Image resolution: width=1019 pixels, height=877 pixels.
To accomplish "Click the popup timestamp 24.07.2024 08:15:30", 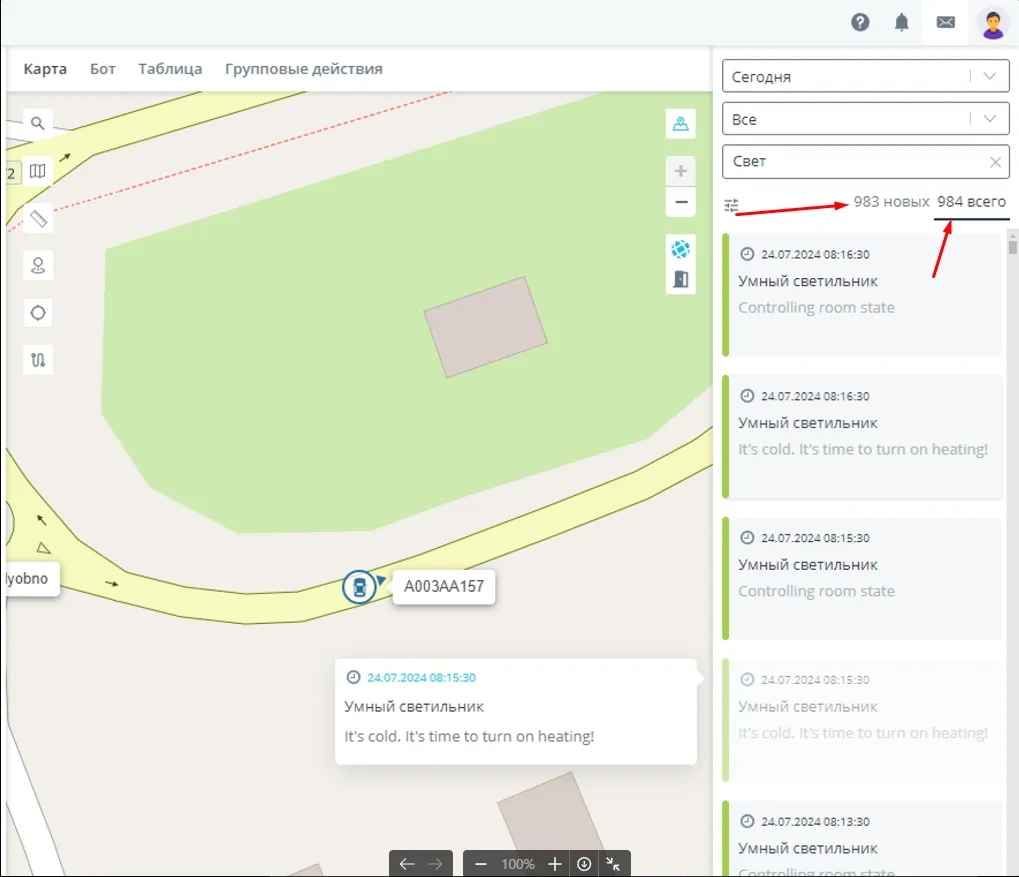I will [x=421, y=677].
